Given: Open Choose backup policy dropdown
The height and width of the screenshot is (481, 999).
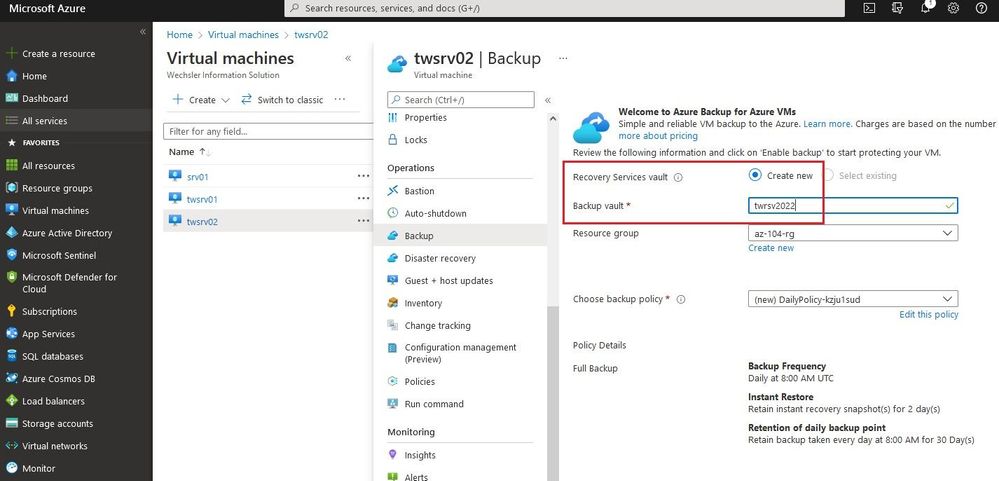Looking at the screenshot, I should (x=852, y=299).
